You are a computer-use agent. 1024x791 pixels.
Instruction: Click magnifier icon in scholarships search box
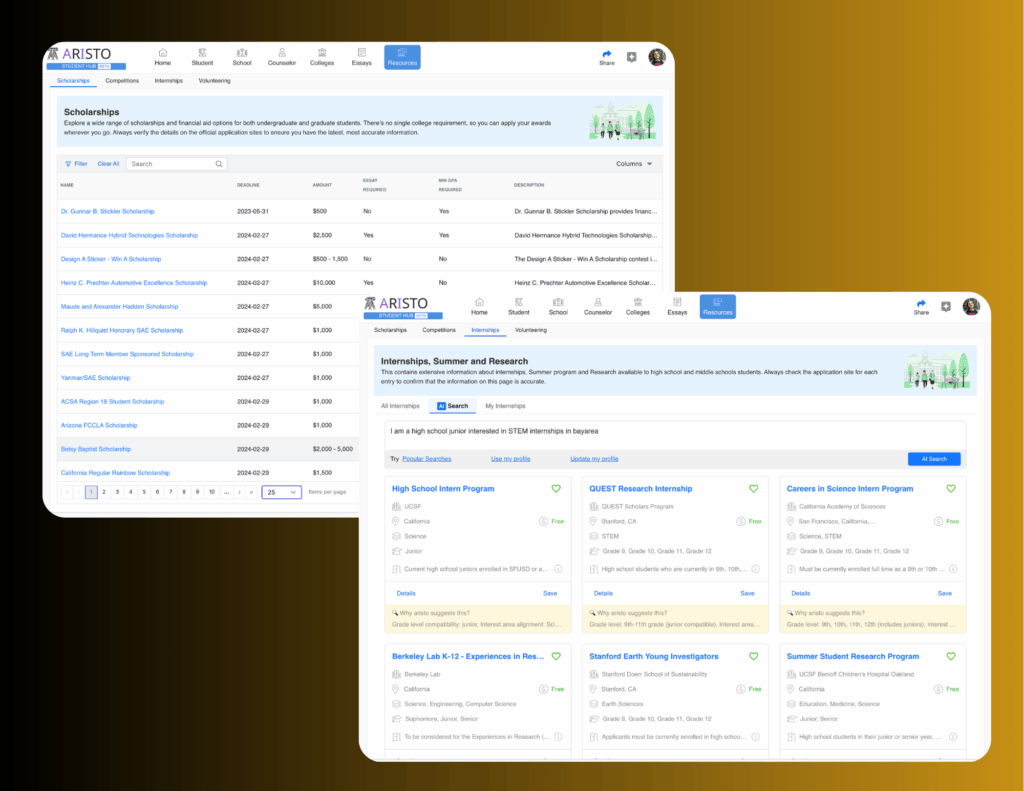[x=219, y=164]
